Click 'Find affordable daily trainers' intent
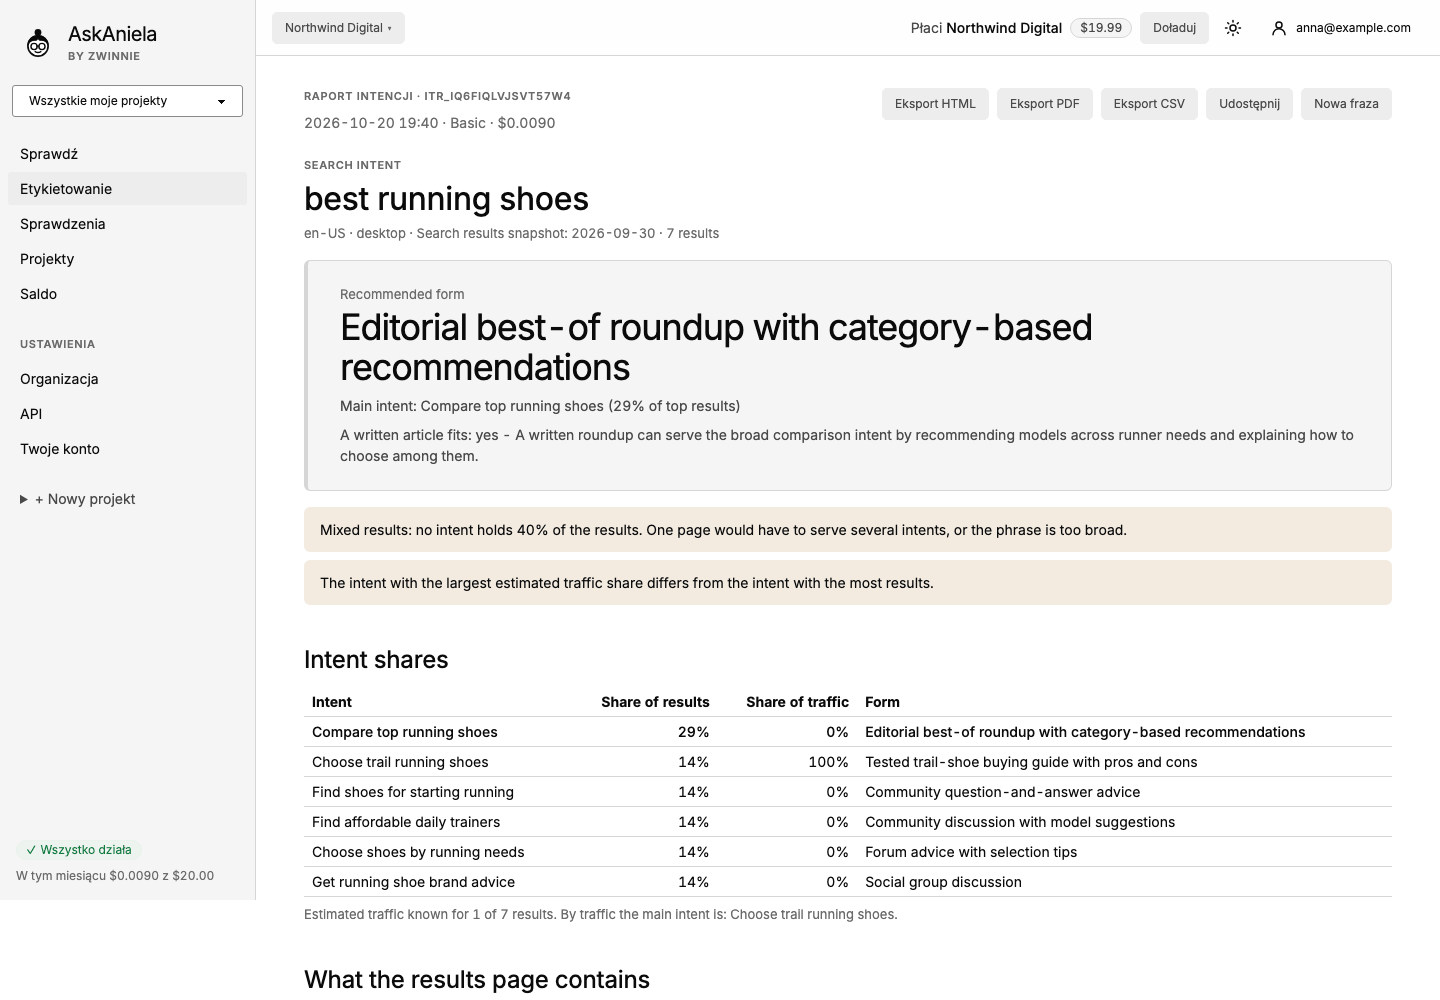1440x1000 pixels. click(x=406, y=822)
